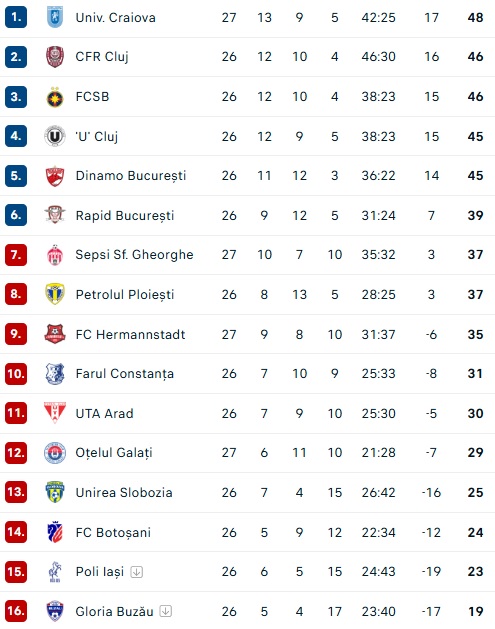The image size is (495, 629).
Task: Click the CFR Cluj club logo
Action: [x=55, y=57]
